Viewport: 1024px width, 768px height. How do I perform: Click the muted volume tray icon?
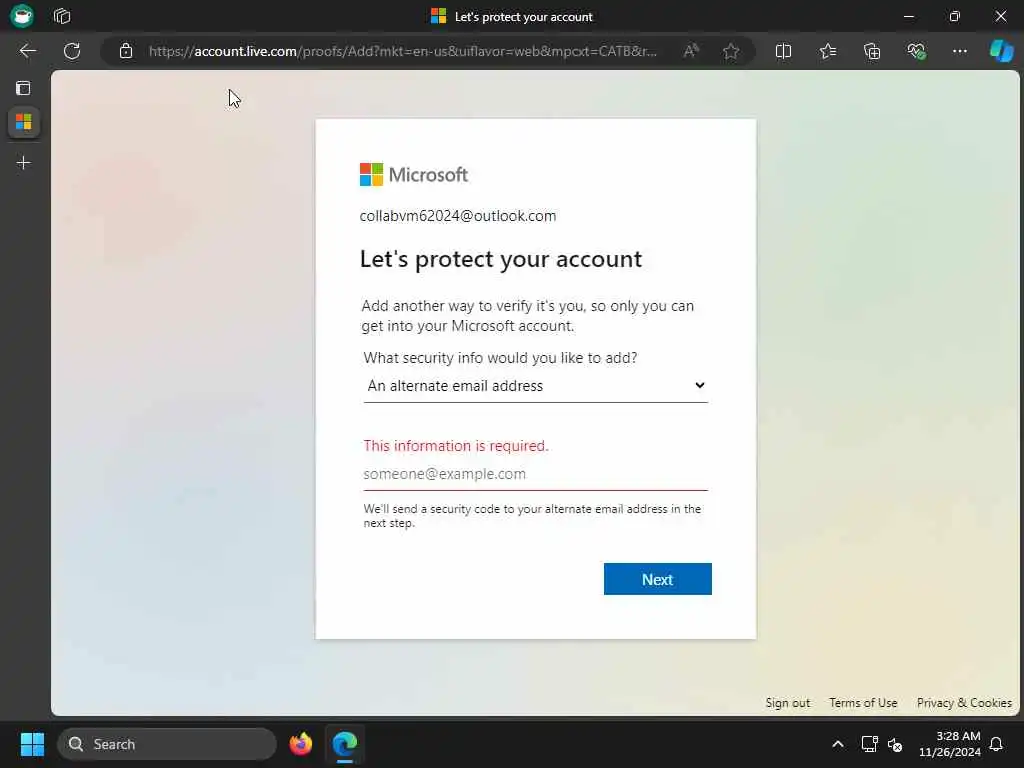click(895, 744)
